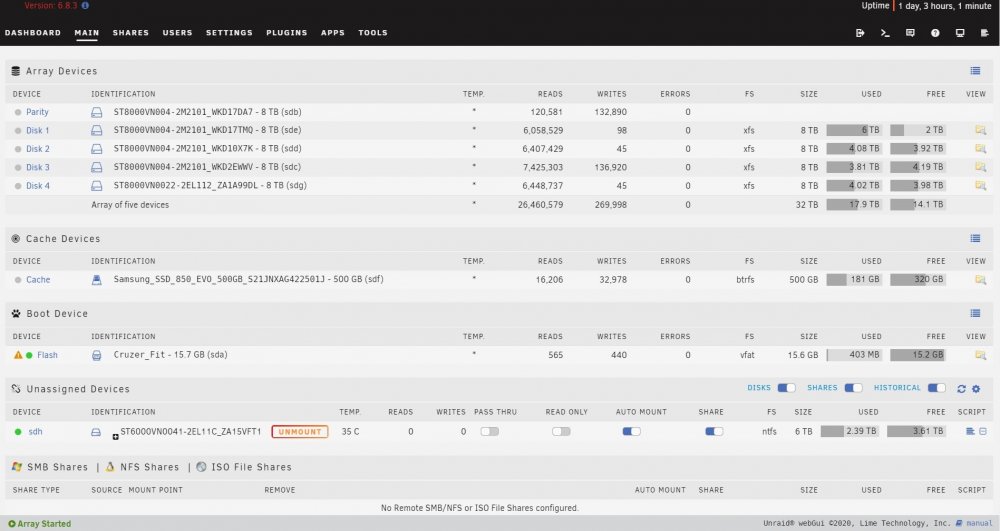Browse Cache contents via view icon
Viewport: 1000px width, 531px height.
pos(980,280)
